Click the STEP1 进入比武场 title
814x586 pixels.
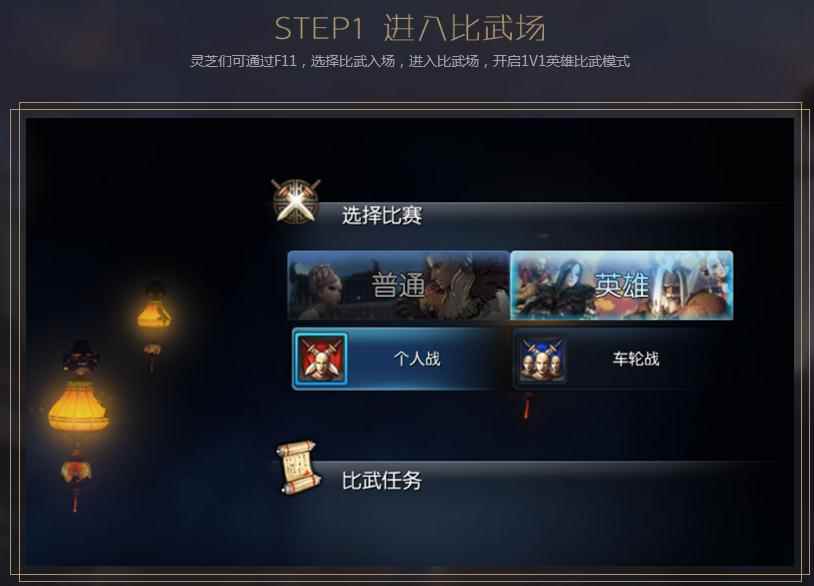point(410,28)
